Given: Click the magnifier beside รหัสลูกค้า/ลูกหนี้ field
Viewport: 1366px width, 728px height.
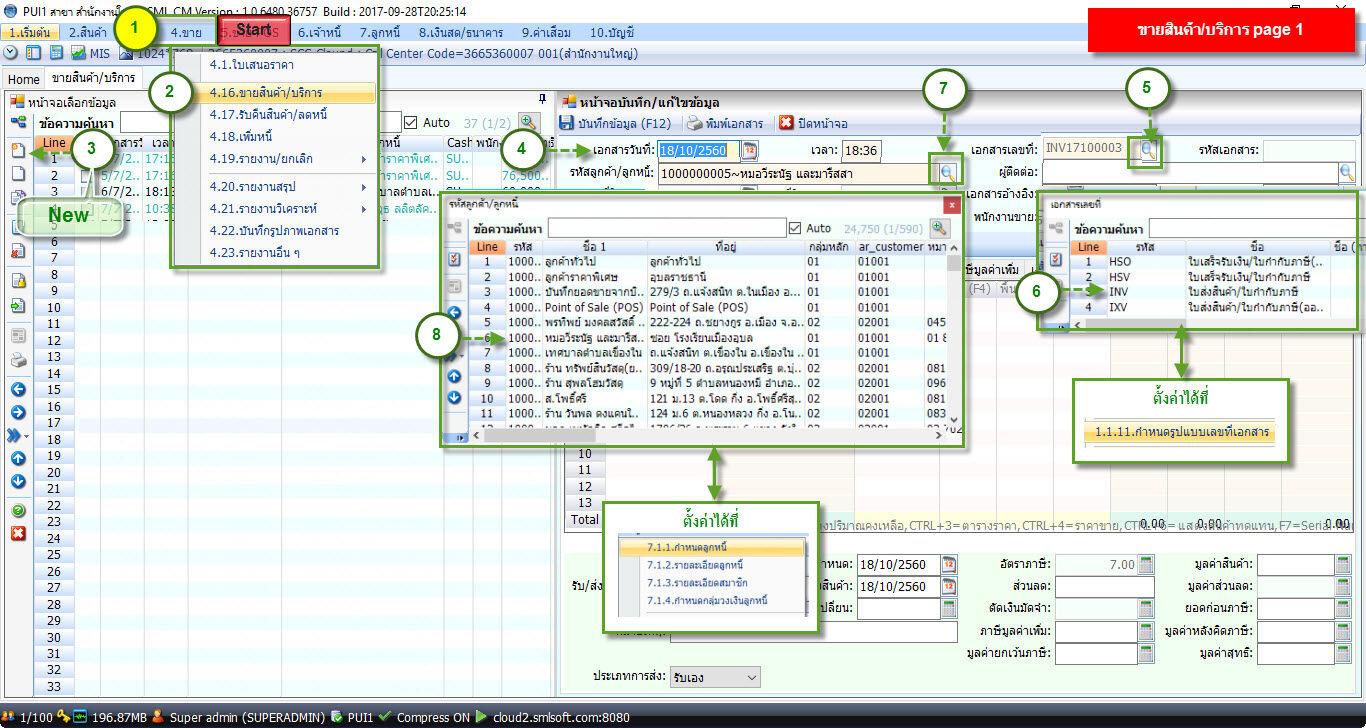Looking at the screenshot, I should tap(946, 173).
